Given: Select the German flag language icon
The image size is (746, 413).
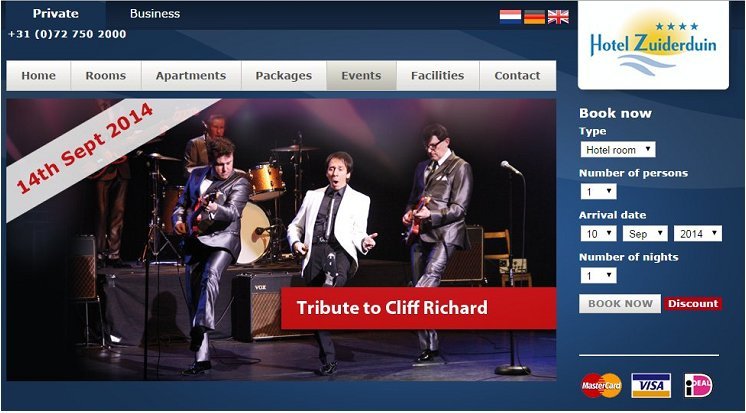Looking at the screenshot, I should tap(534, 17).
